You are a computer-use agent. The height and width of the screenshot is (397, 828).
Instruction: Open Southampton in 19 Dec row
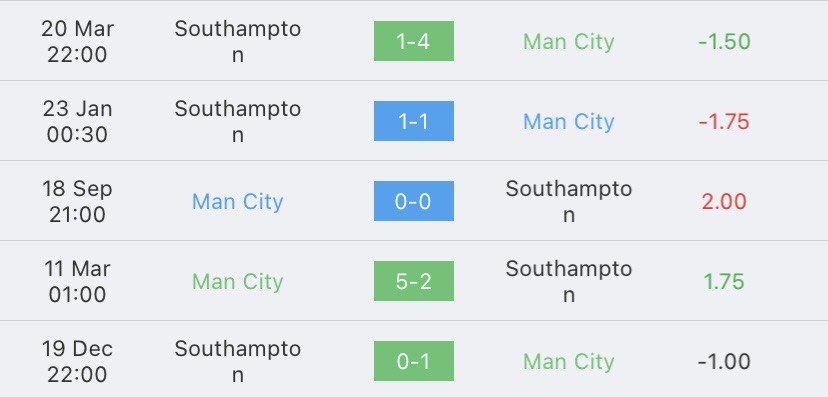click(238, 361)
